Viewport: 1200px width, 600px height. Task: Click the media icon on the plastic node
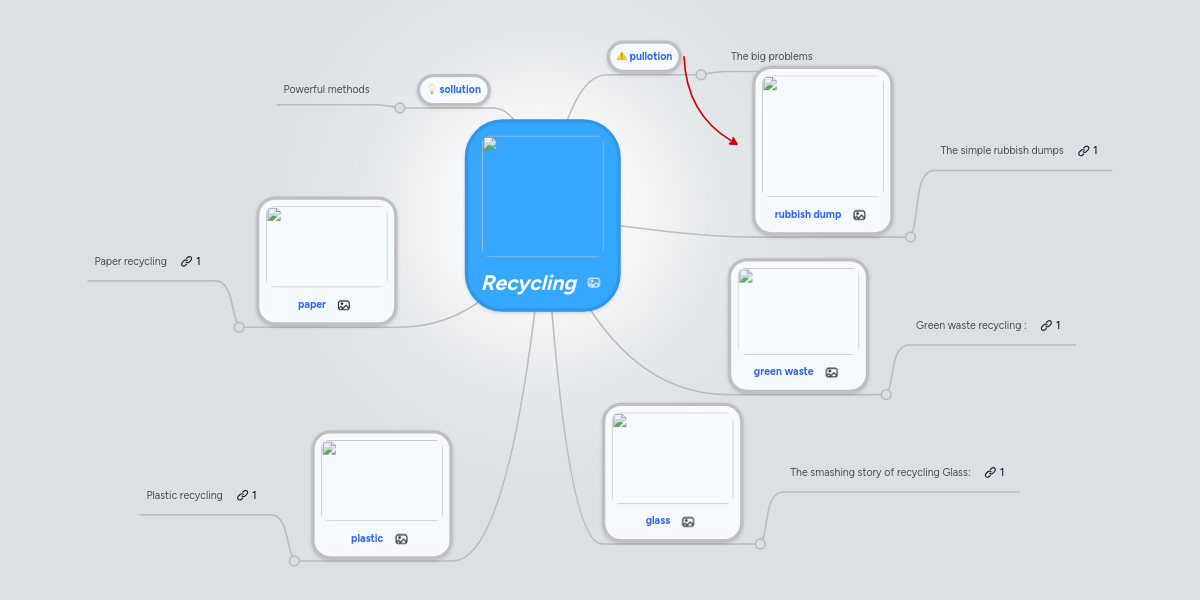click(400, 538)
